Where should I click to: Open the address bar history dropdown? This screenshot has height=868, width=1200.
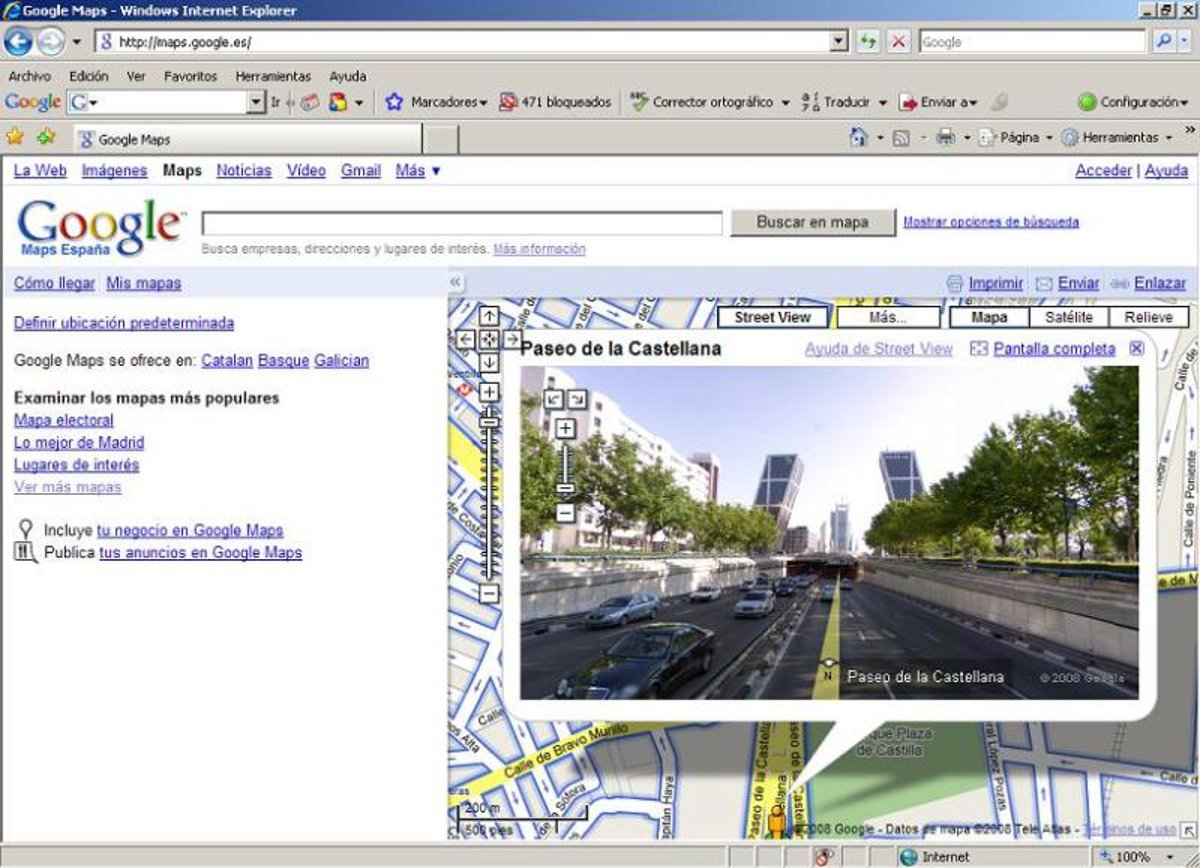pyautogui.click(x=839, y=42)
